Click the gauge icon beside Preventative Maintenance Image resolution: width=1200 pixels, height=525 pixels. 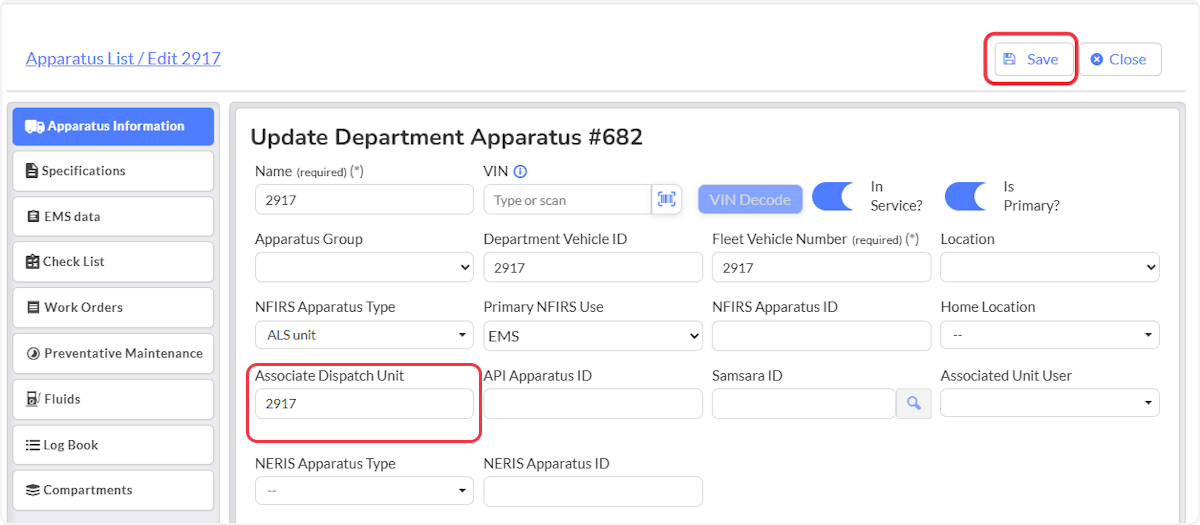click(x=33, y=353)
